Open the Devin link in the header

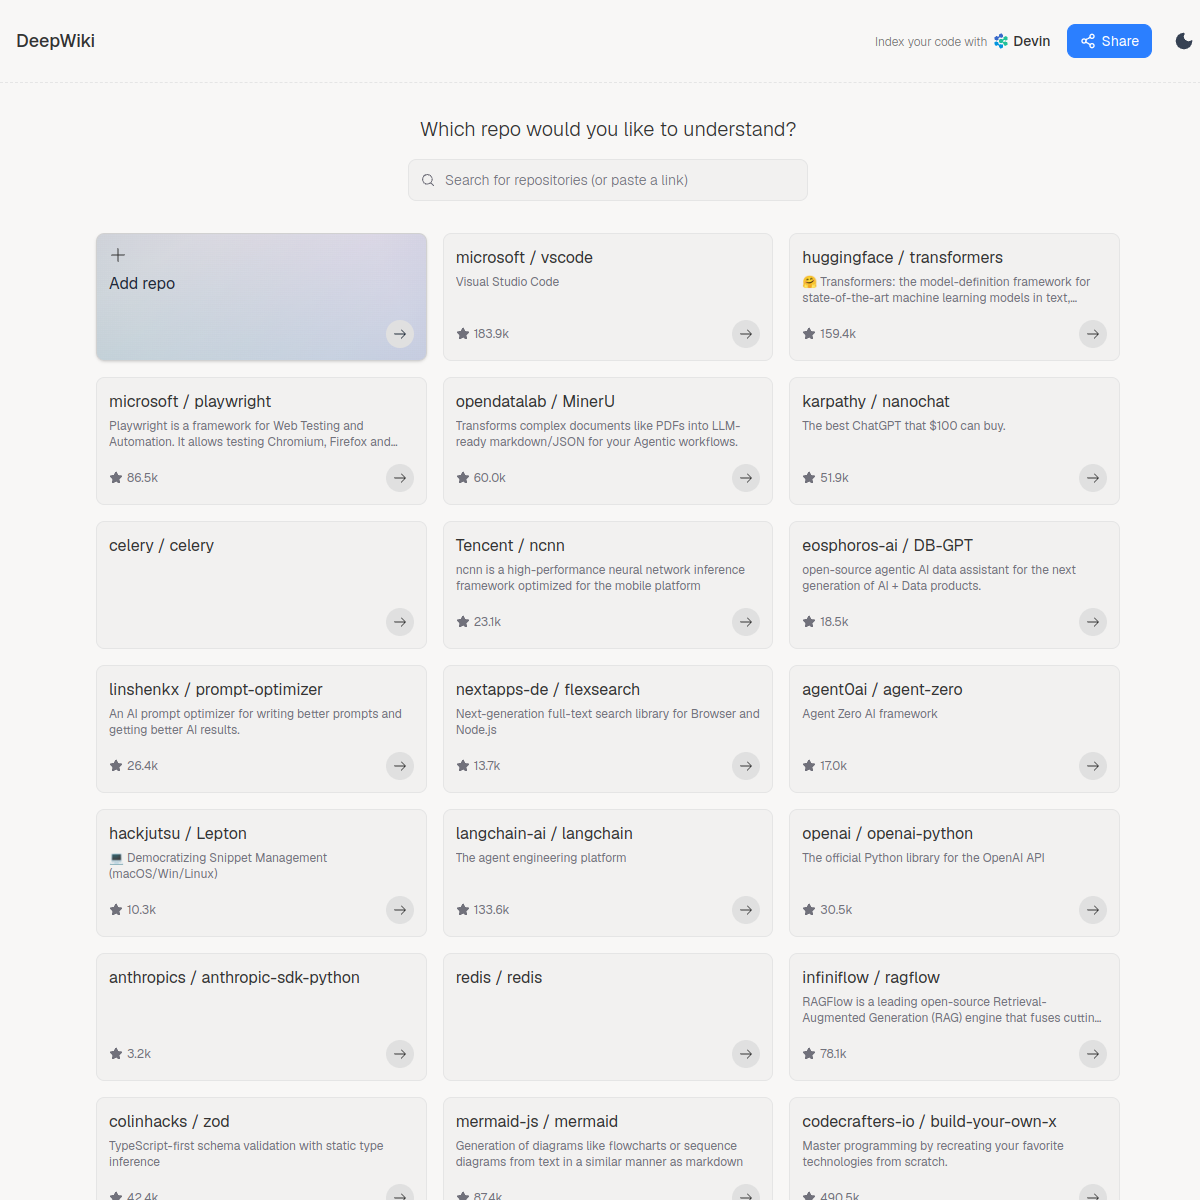[x=1021, y=41]
